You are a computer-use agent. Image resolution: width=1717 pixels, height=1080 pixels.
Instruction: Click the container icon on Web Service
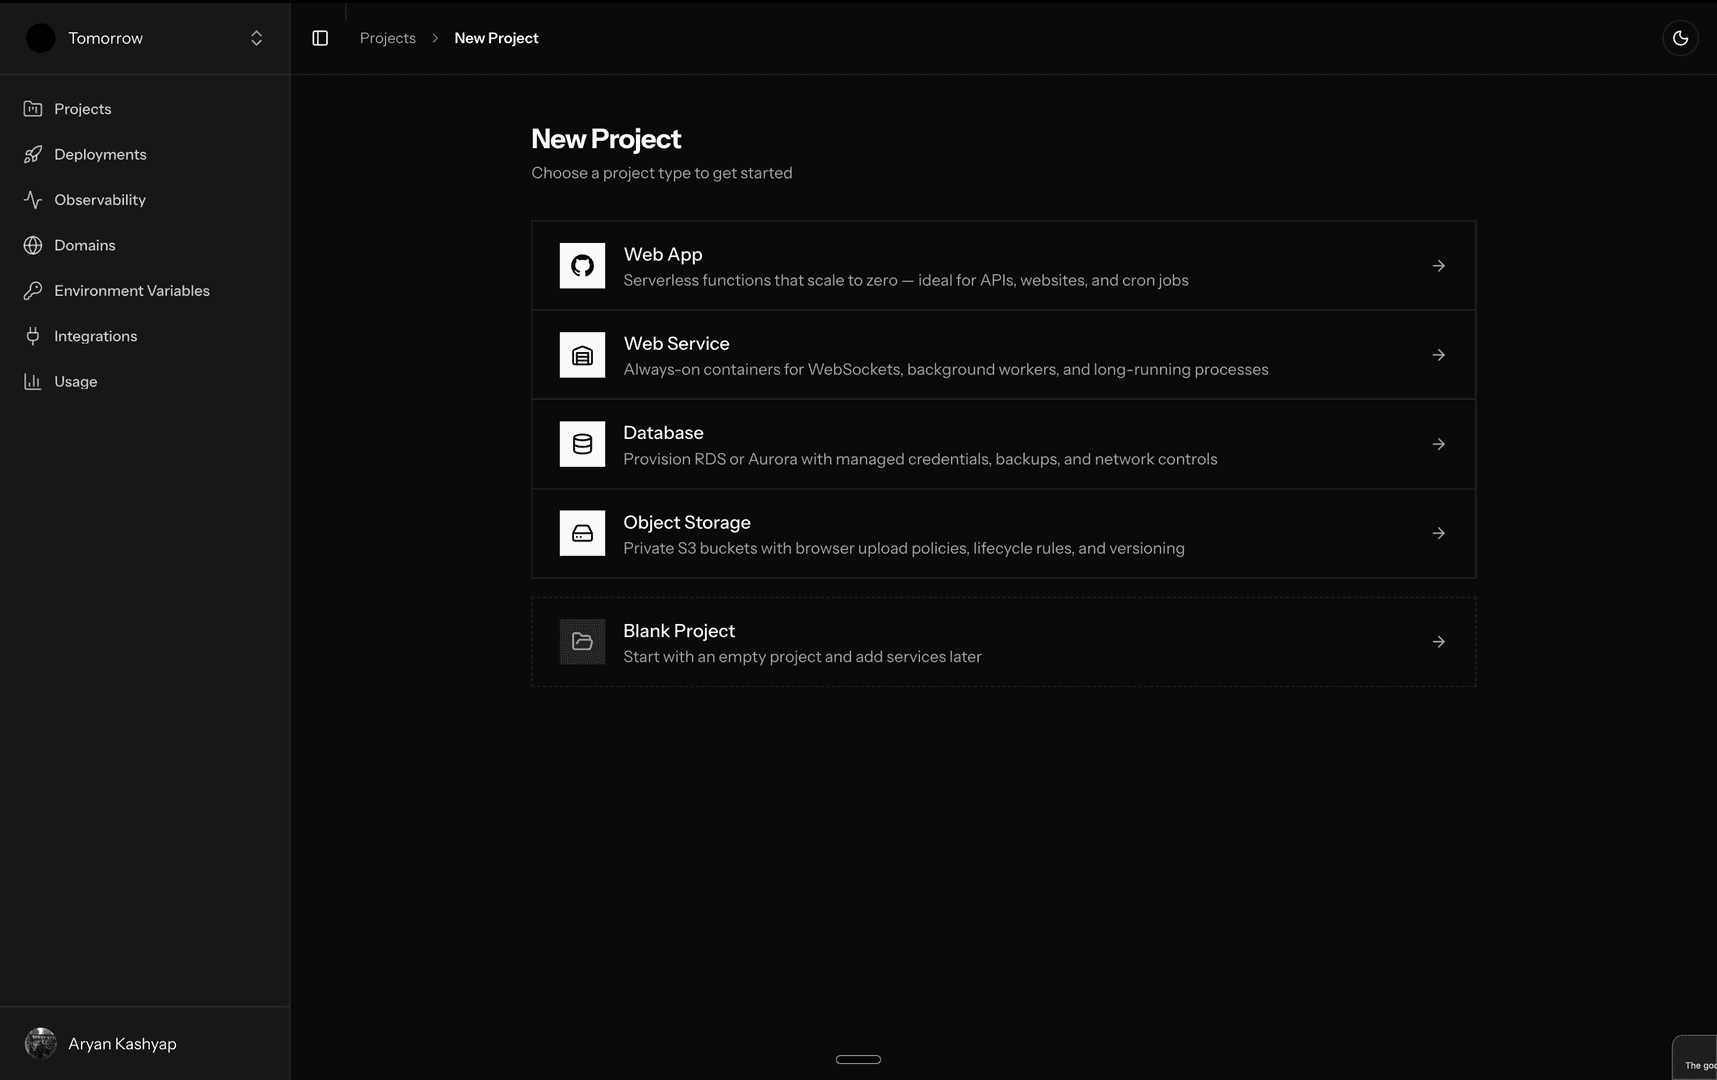click(582, 355)
